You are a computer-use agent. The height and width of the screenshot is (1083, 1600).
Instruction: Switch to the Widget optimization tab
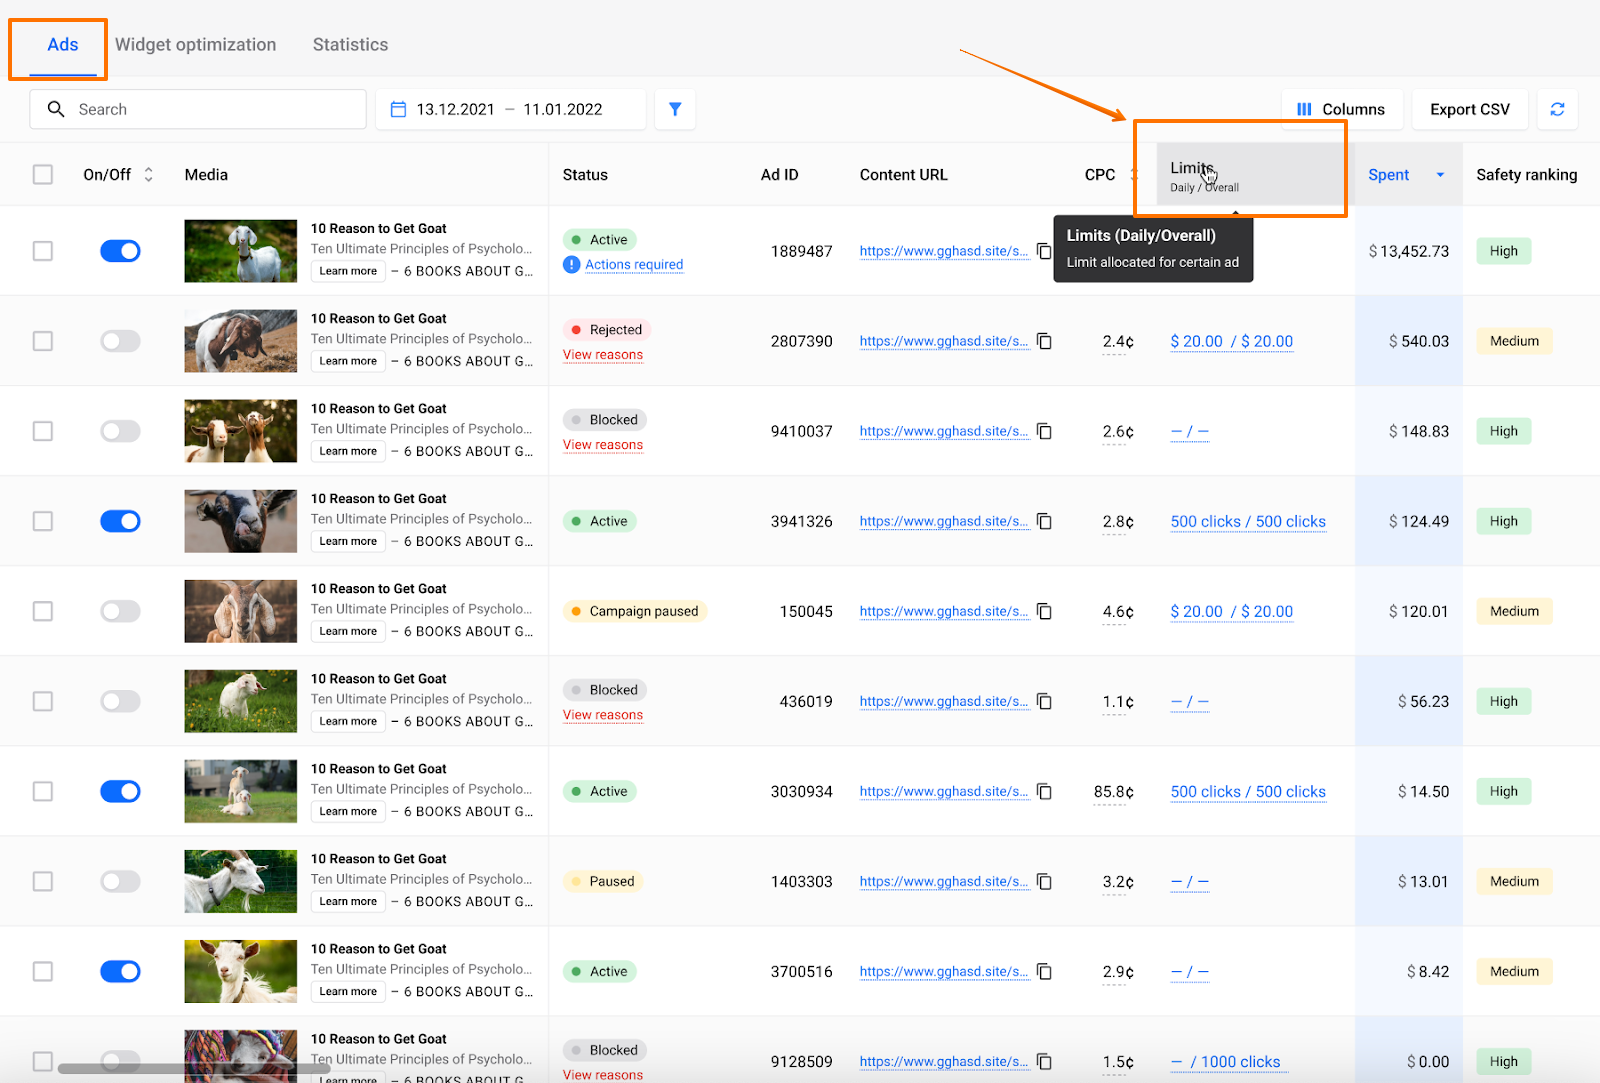coord(195,44)
